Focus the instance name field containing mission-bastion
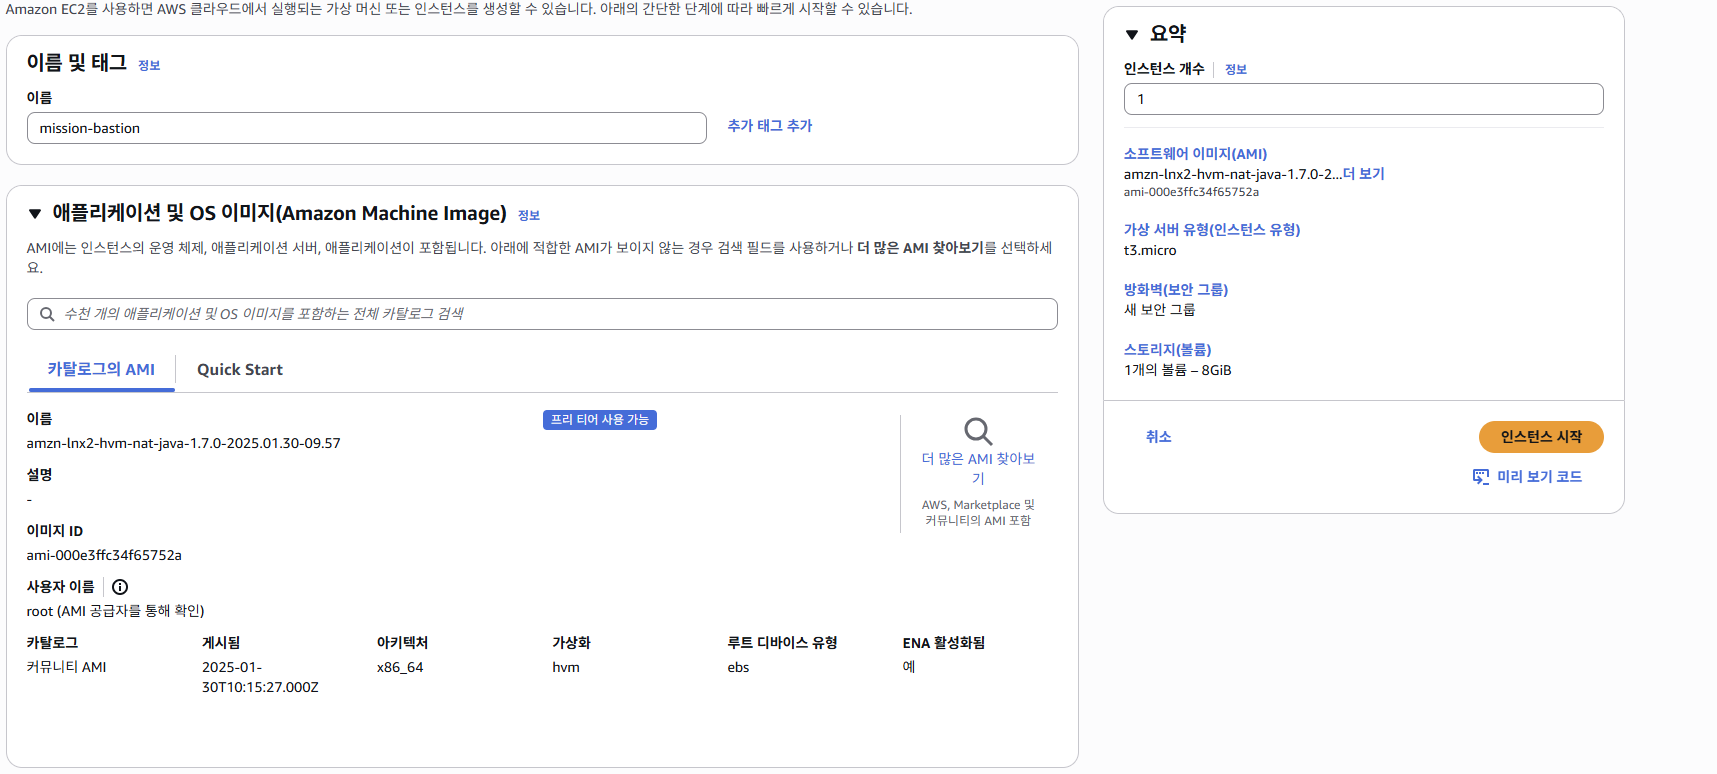Image resolution: width=1717 pixels, height=774 pixels. point(366,128)
